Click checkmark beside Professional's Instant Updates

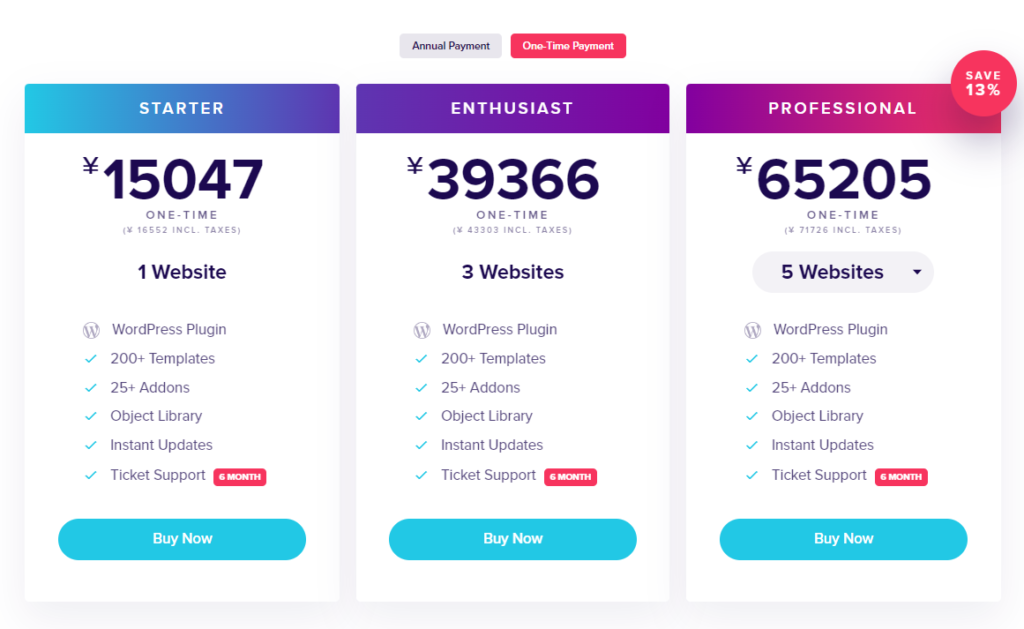[752, 446]
